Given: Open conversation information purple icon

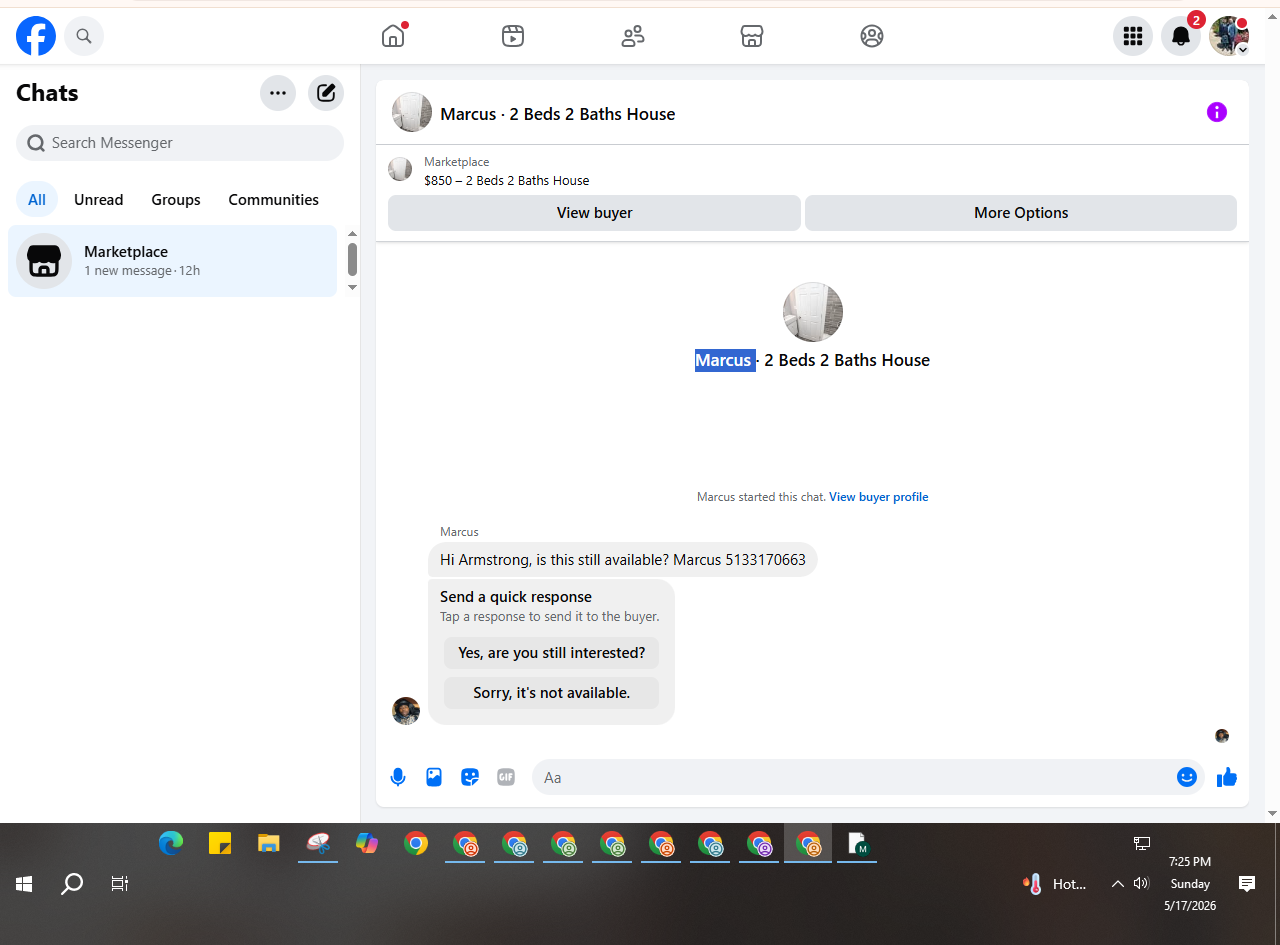Looking at the screenshot, I should [x=1217, y=112].
